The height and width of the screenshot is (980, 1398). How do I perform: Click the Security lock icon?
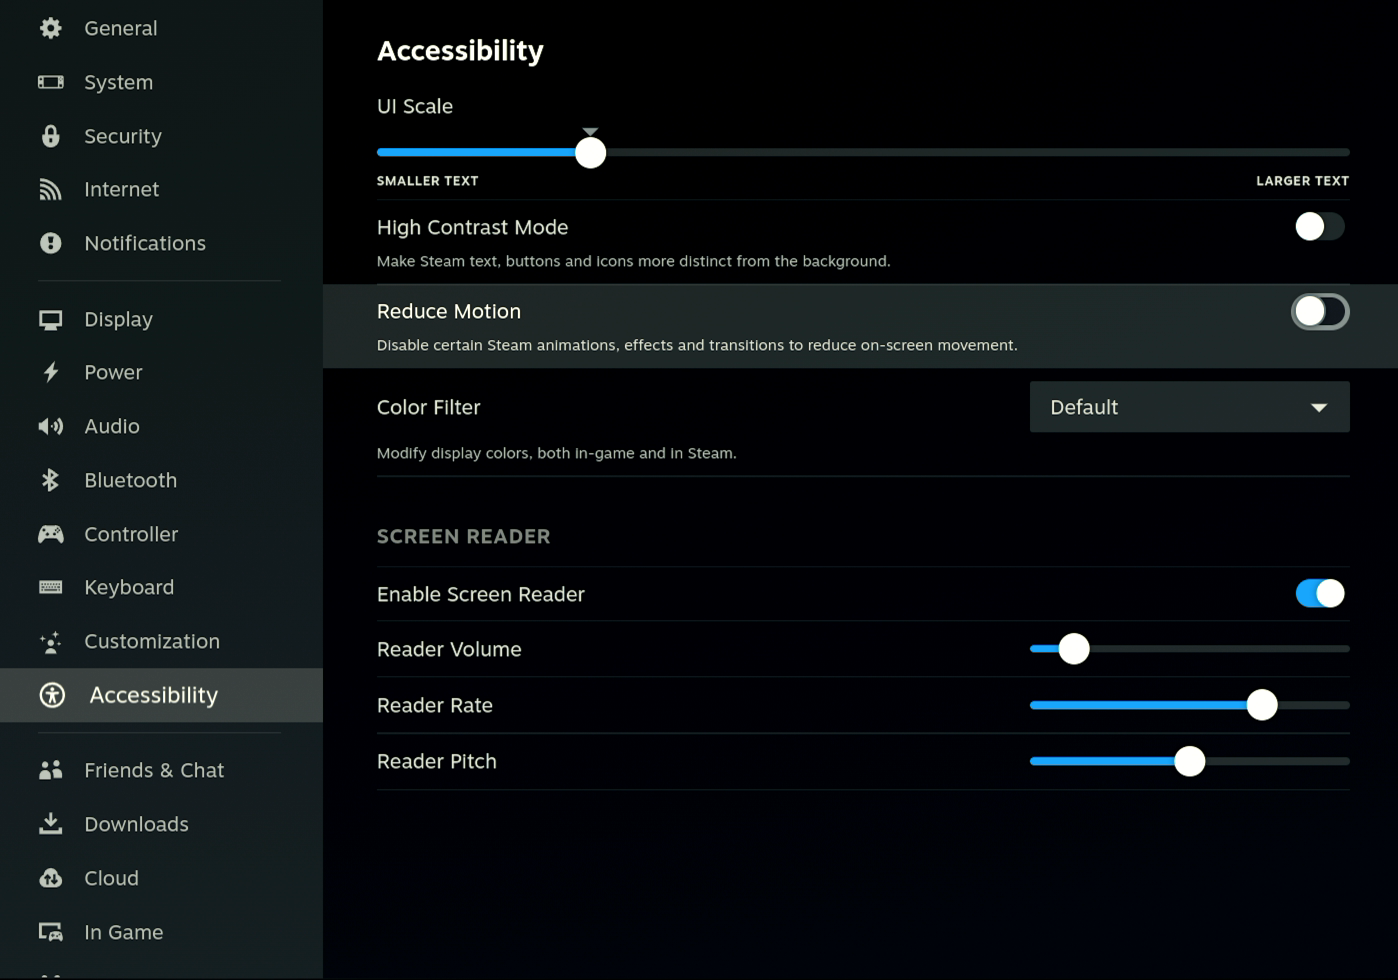(x=50, y=136)
